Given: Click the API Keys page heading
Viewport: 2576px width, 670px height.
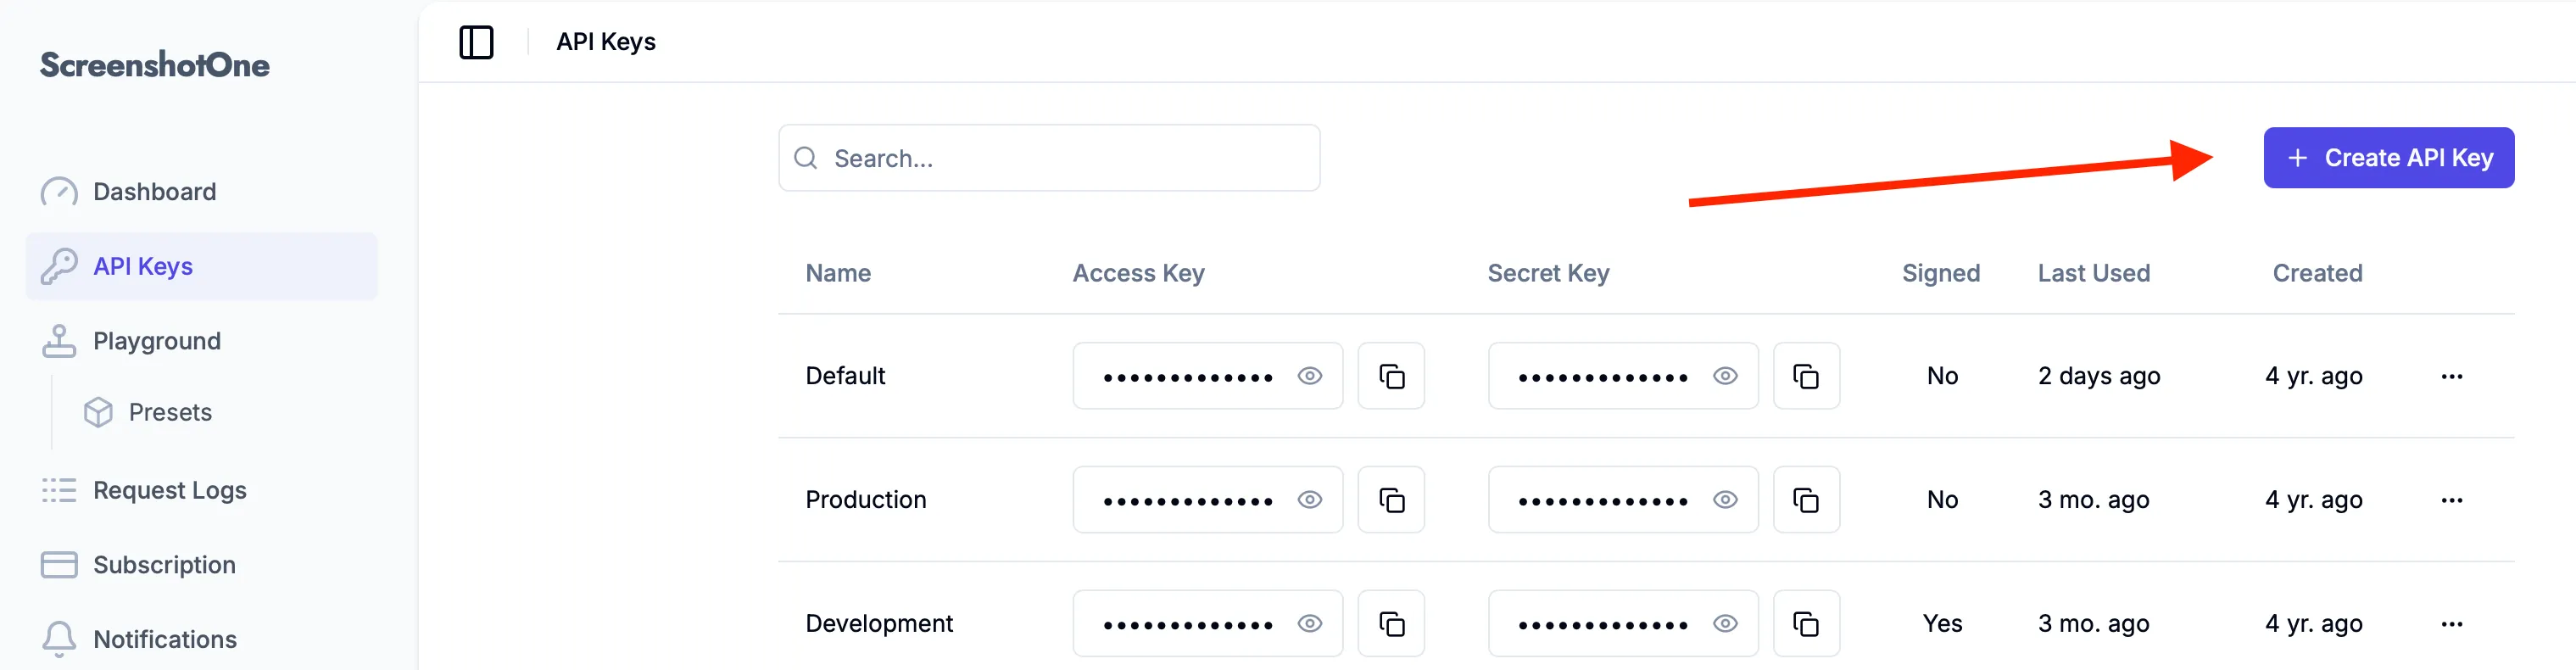Looking at the screenshot, I should [605, 42].
